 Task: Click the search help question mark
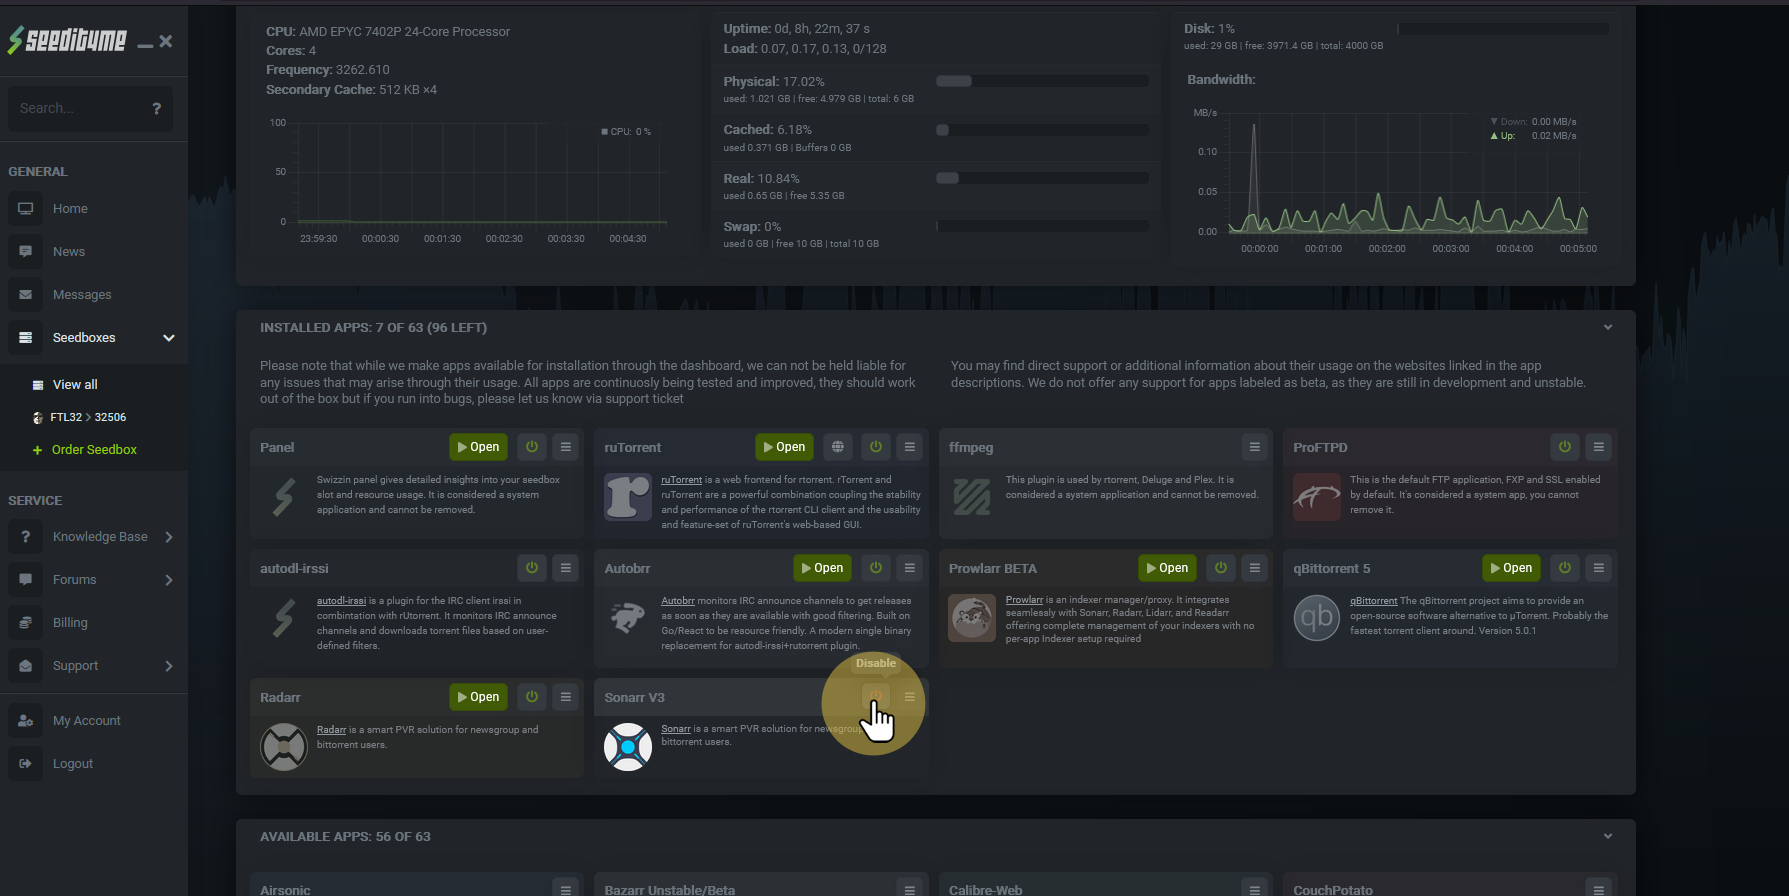pos(156,108)
